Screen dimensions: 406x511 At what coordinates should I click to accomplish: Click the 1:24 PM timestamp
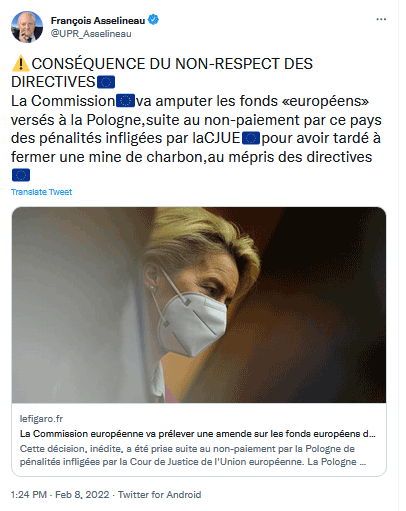point(29,494)
